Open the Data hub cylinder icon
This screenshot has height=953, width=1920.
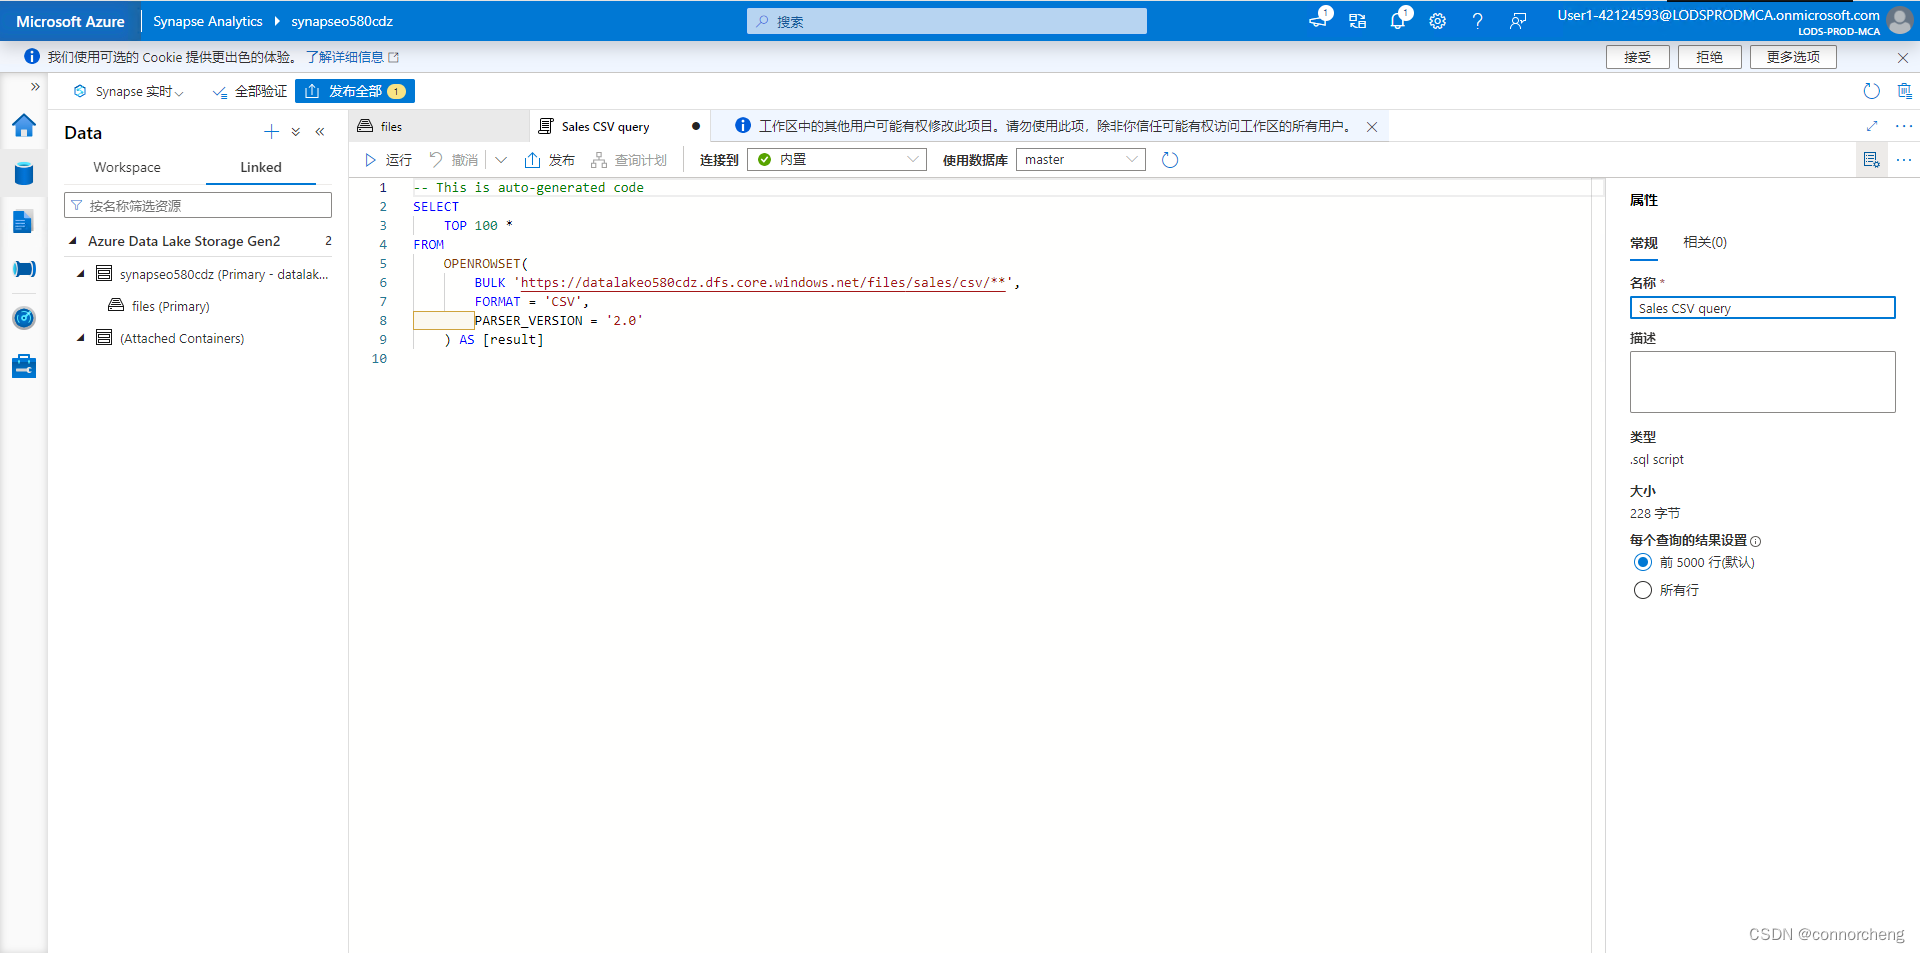pos(24,173)
